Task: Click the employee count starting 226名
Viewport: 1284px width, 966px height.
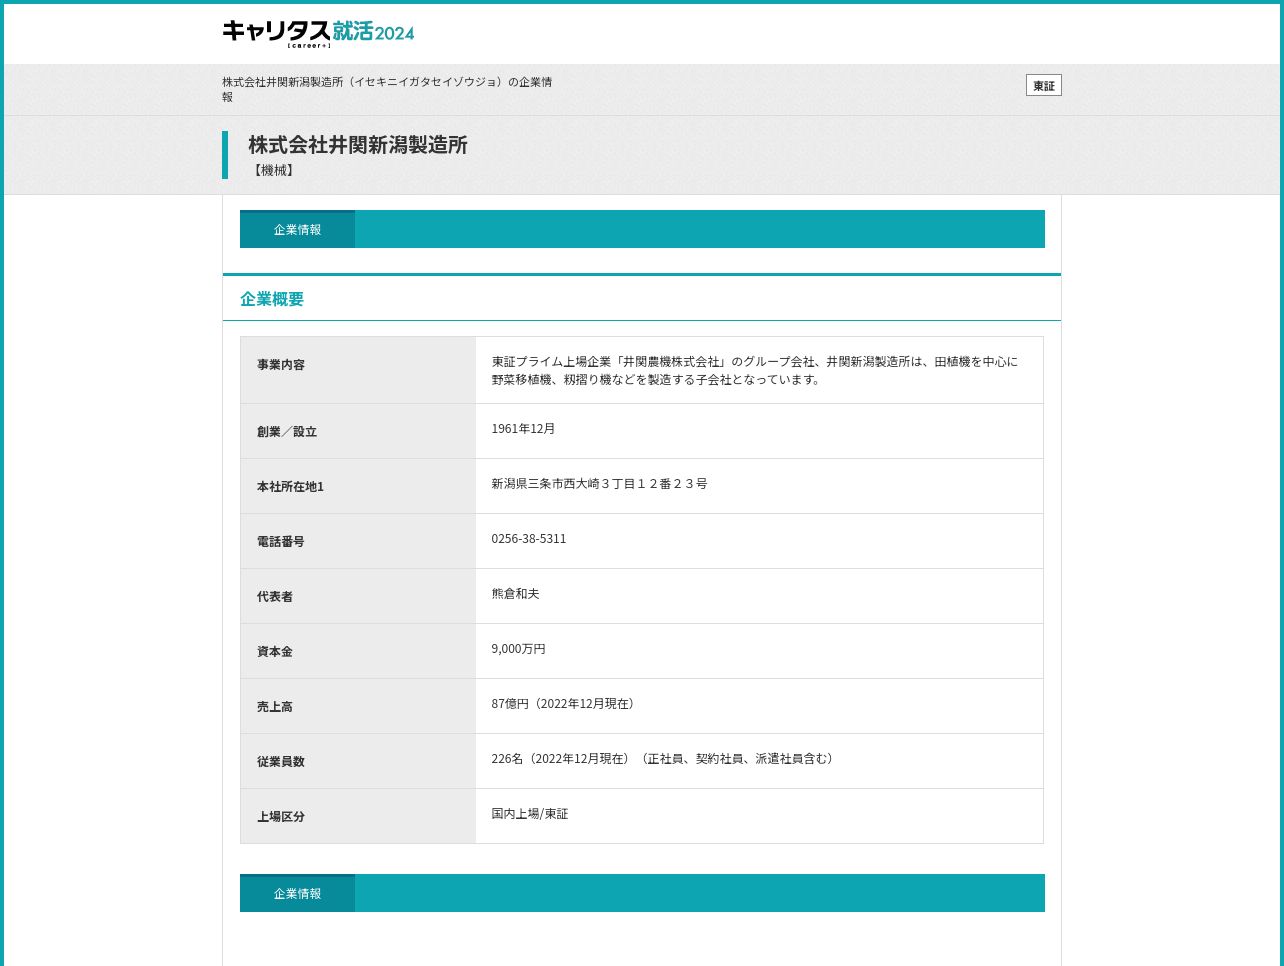Action: coord(665,759)
